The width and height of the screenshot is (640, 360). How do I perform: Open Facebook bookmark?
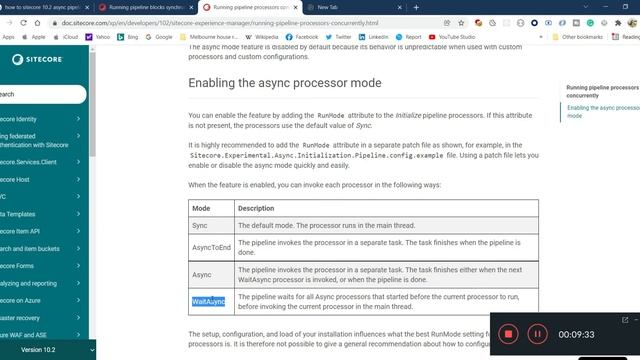[x=302, y=37]
